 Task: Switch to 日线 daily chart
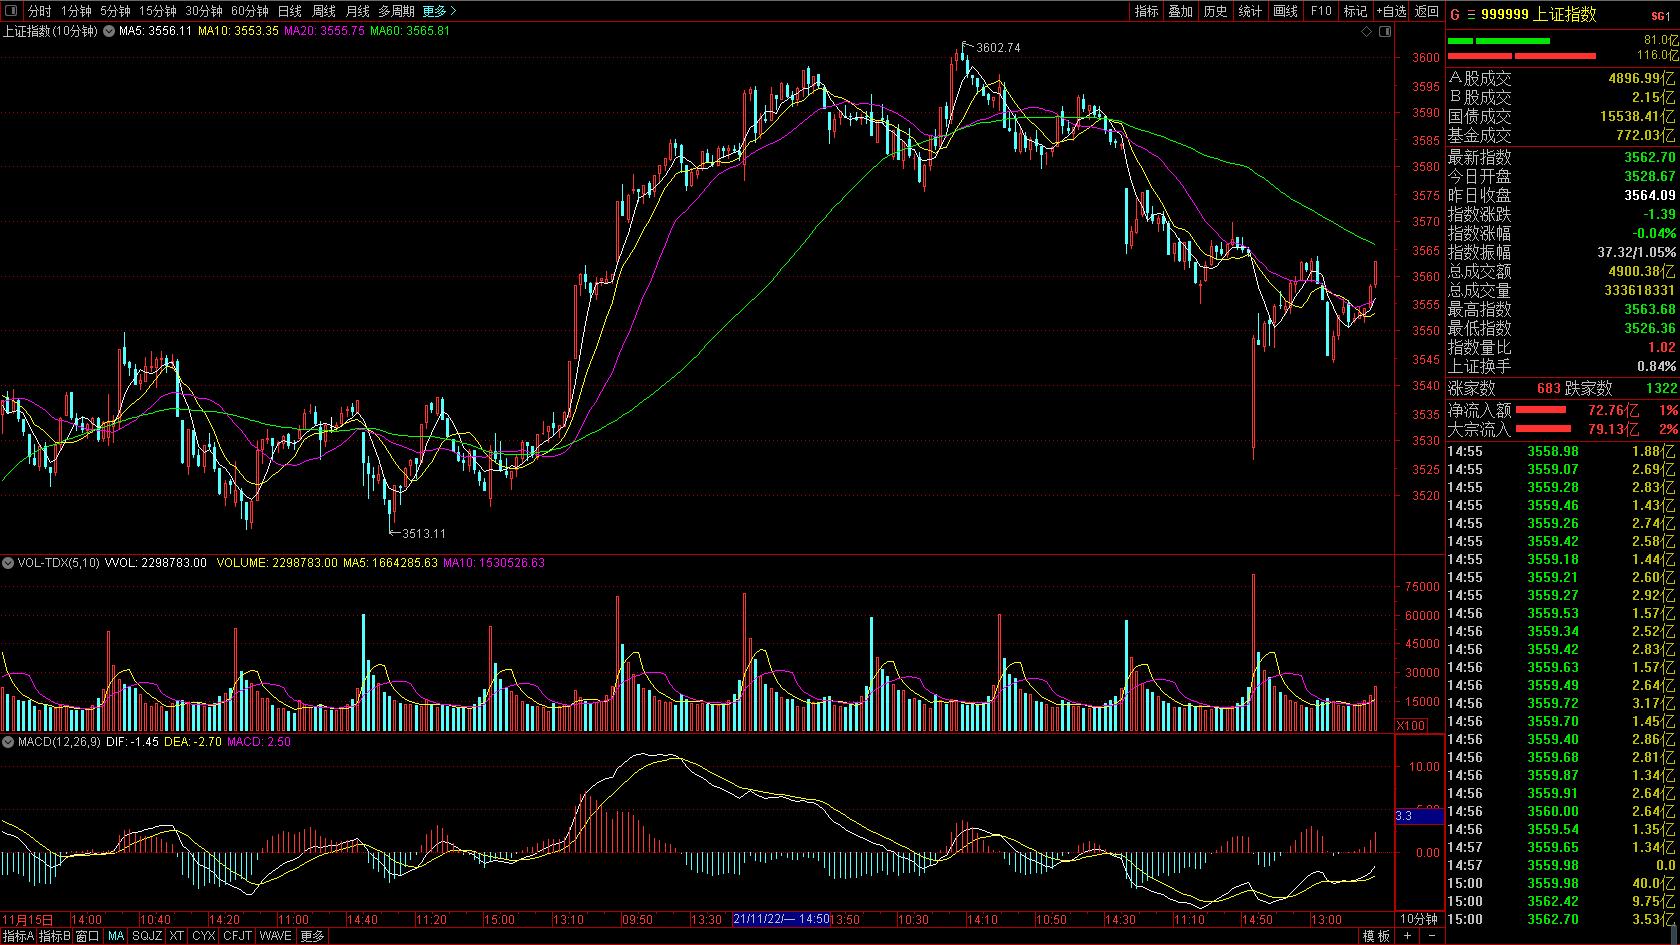click(x=290, y=11)
